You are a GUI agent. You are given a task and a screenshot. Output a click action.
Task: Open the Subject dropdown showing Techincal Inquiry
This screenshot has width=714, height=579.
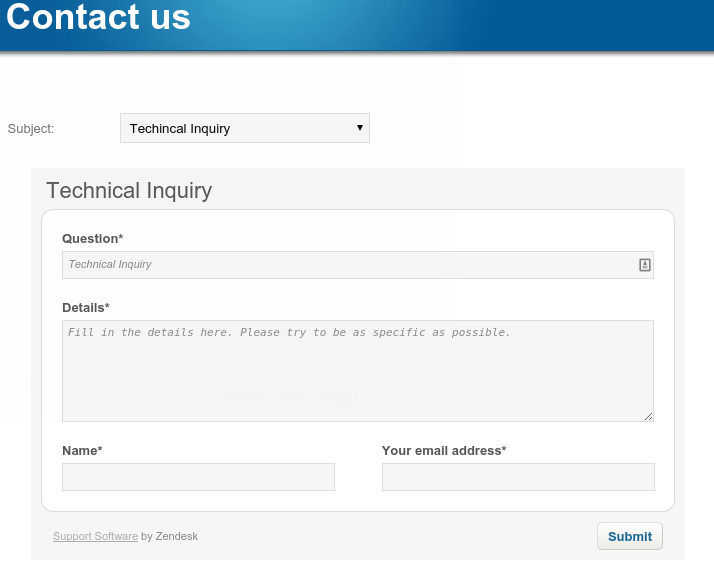tap(245, 128)
